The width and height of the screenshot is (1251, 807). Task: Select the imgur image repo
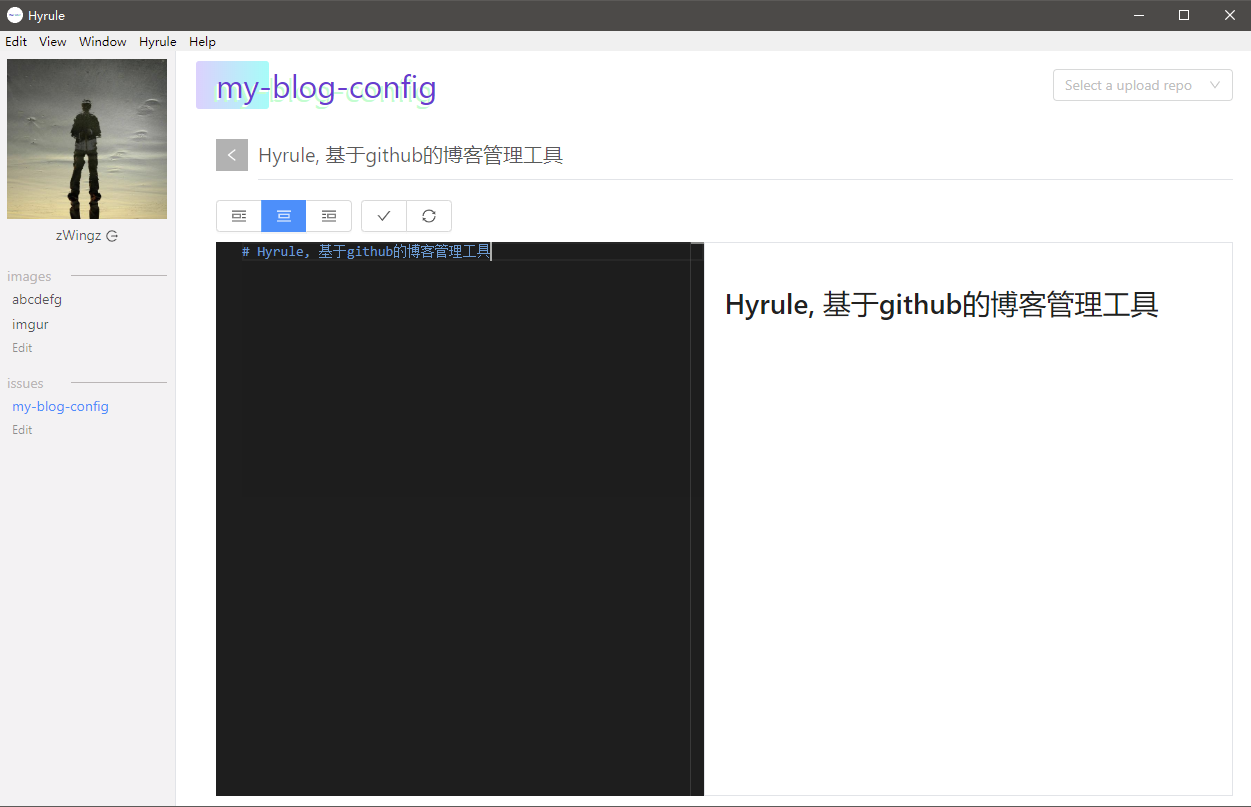click(x=30, y=324)
